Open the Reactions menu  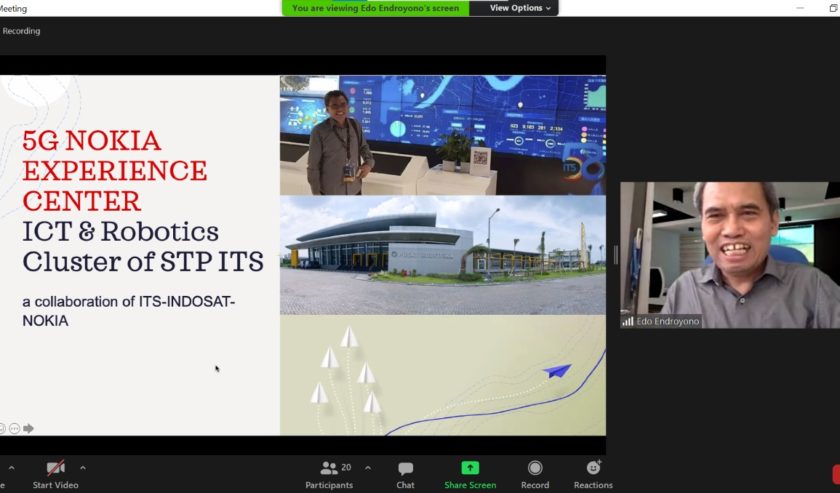(593, 474)
